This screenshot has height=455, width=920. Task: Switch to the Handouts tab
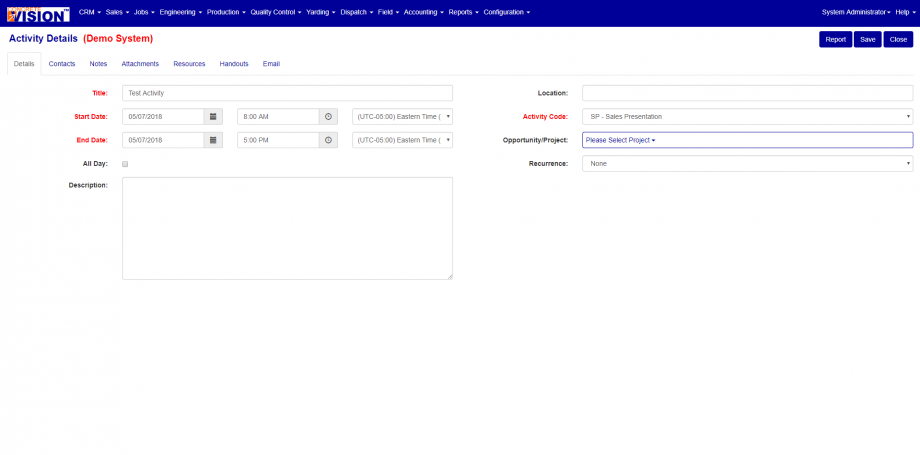pos(234,64)
